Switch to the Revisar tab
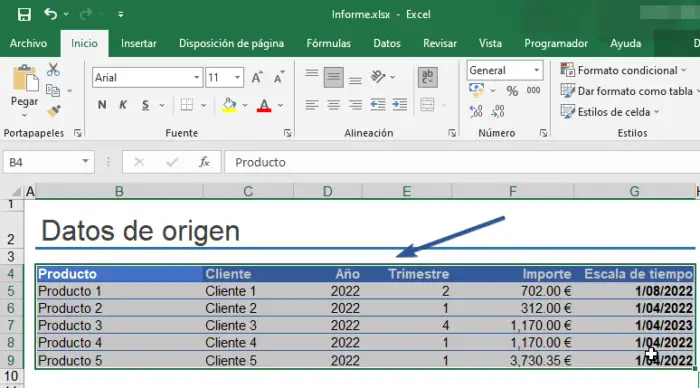Image resolution: width=700 pixels, height=388 pixels. 440,43
